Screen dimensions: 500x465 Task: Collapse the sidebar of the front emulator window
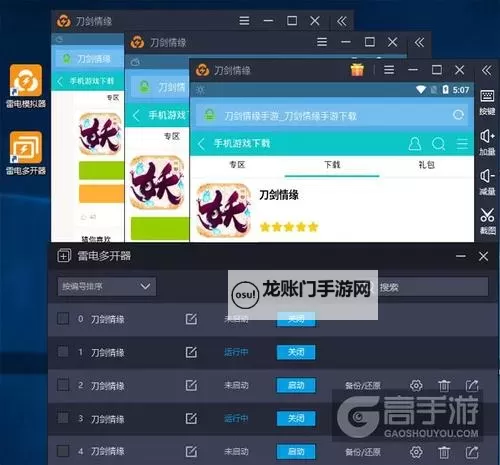(486, 70)
